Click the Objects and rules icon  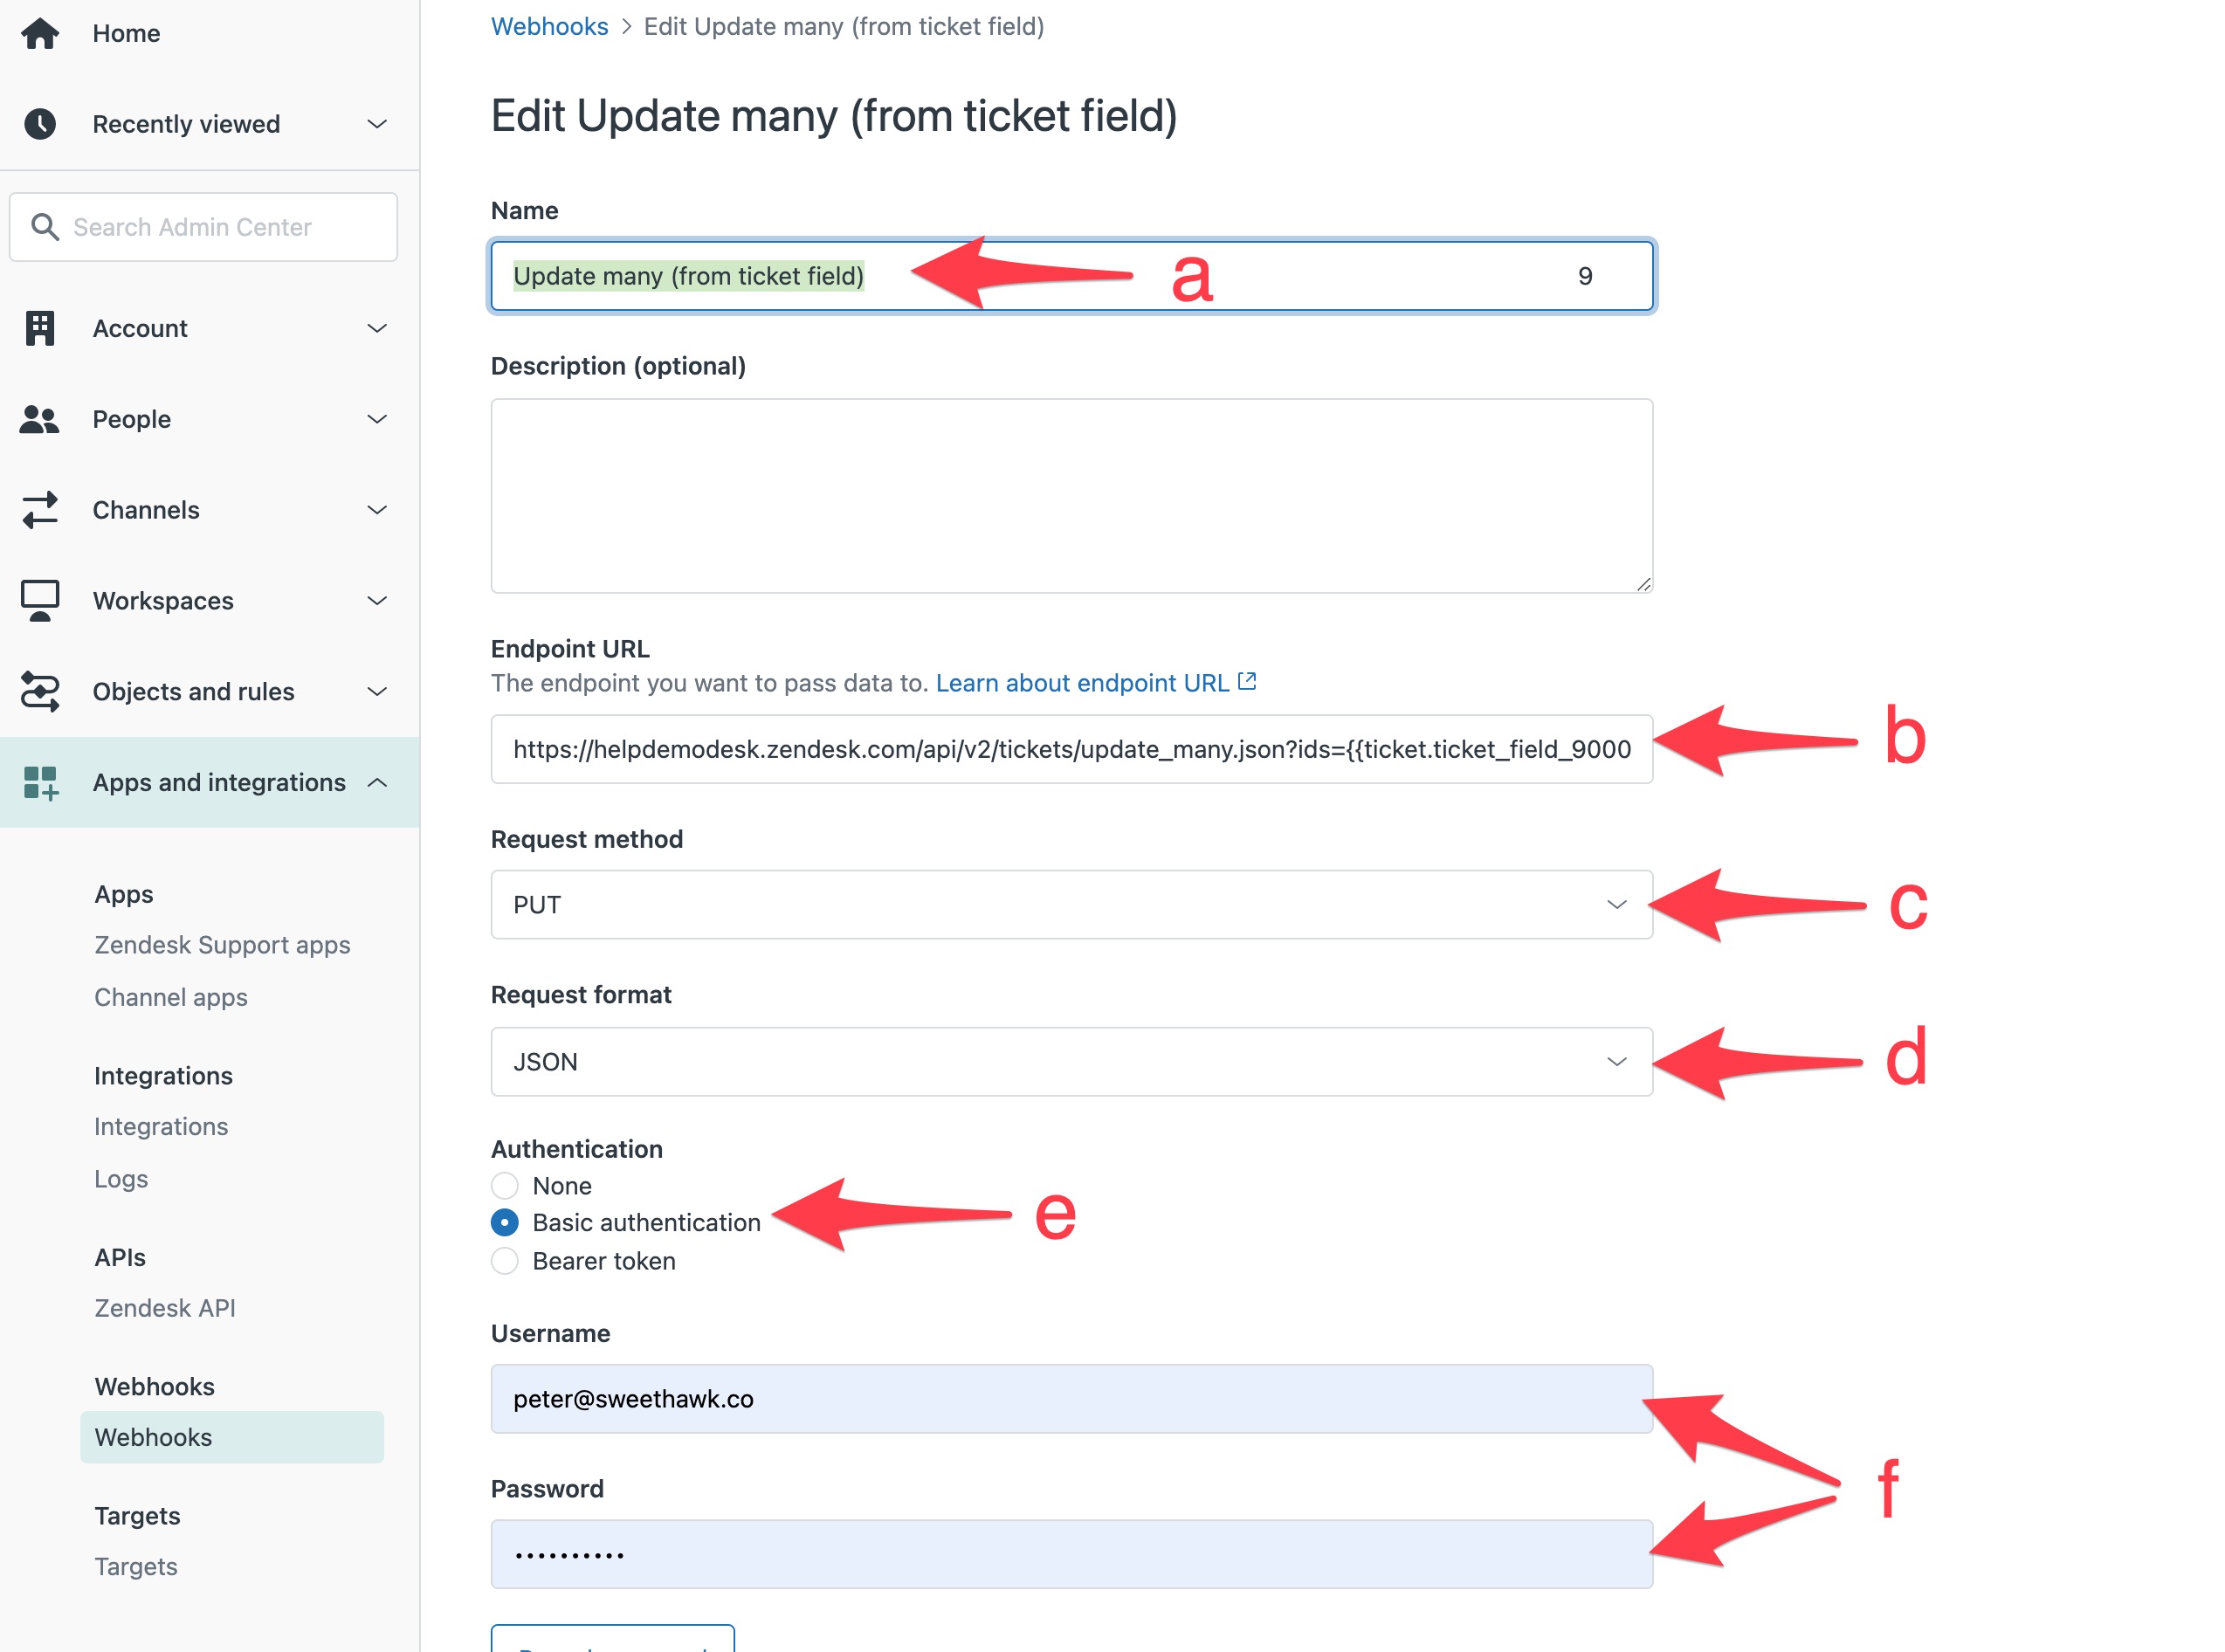[40, 692]
